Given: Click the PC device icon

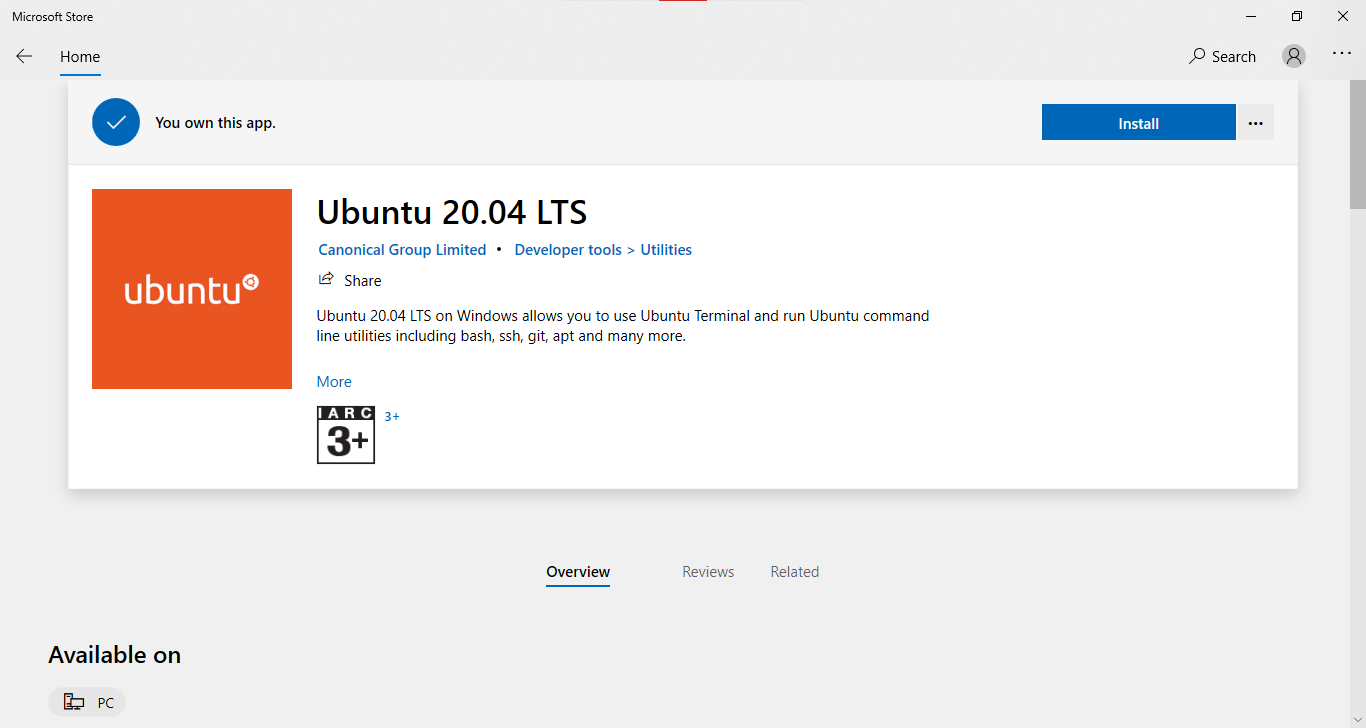Looking at the screenshot, I should pyautogui.click(x=74, y=702).
